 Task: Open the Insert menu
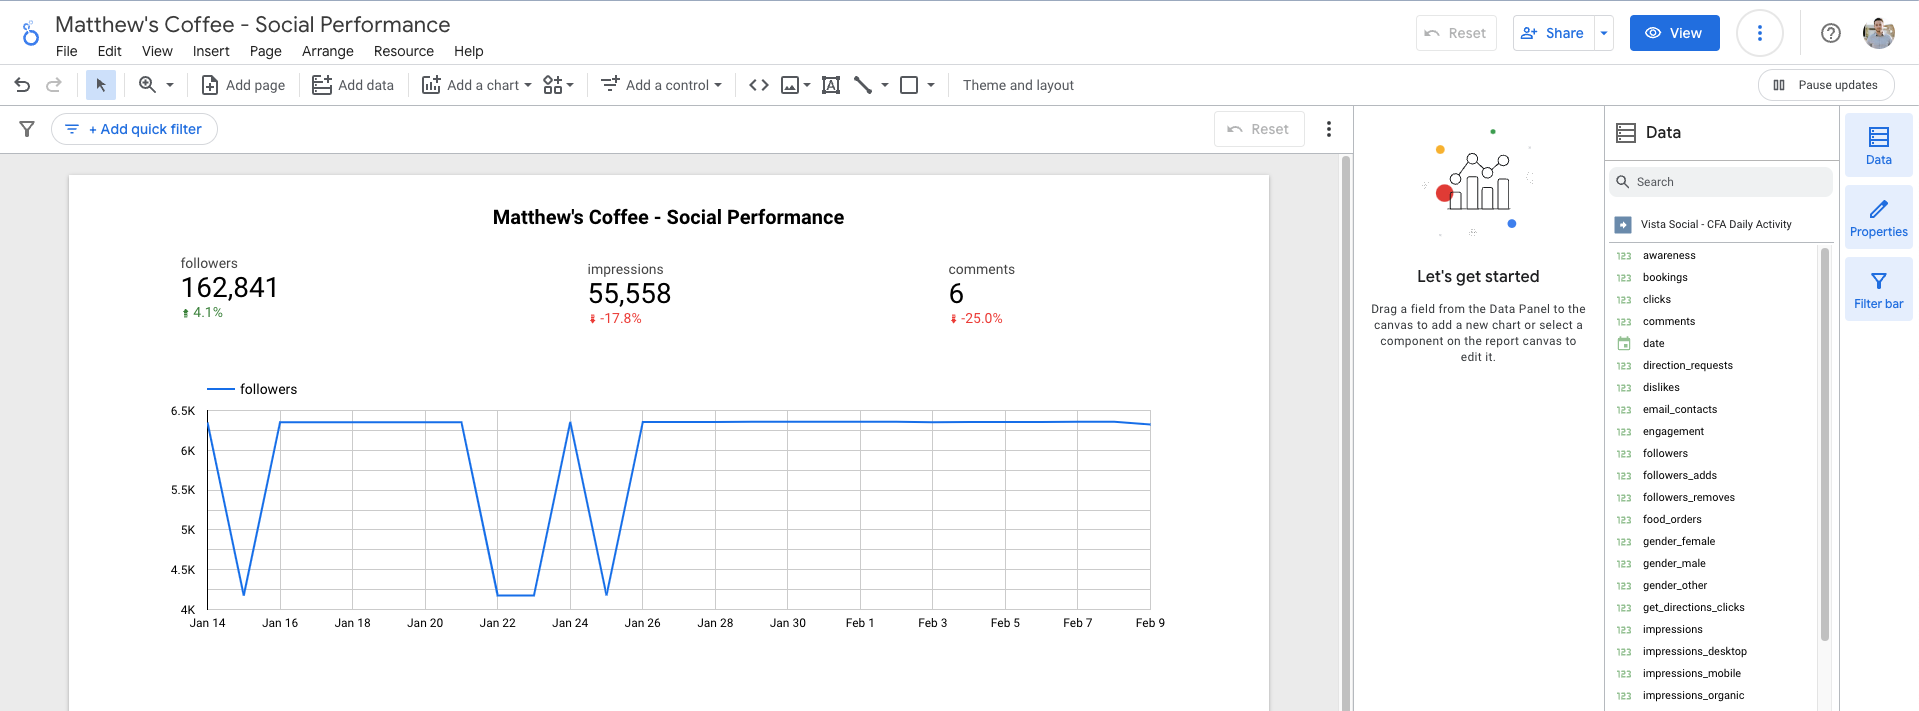tap(211, 51)
